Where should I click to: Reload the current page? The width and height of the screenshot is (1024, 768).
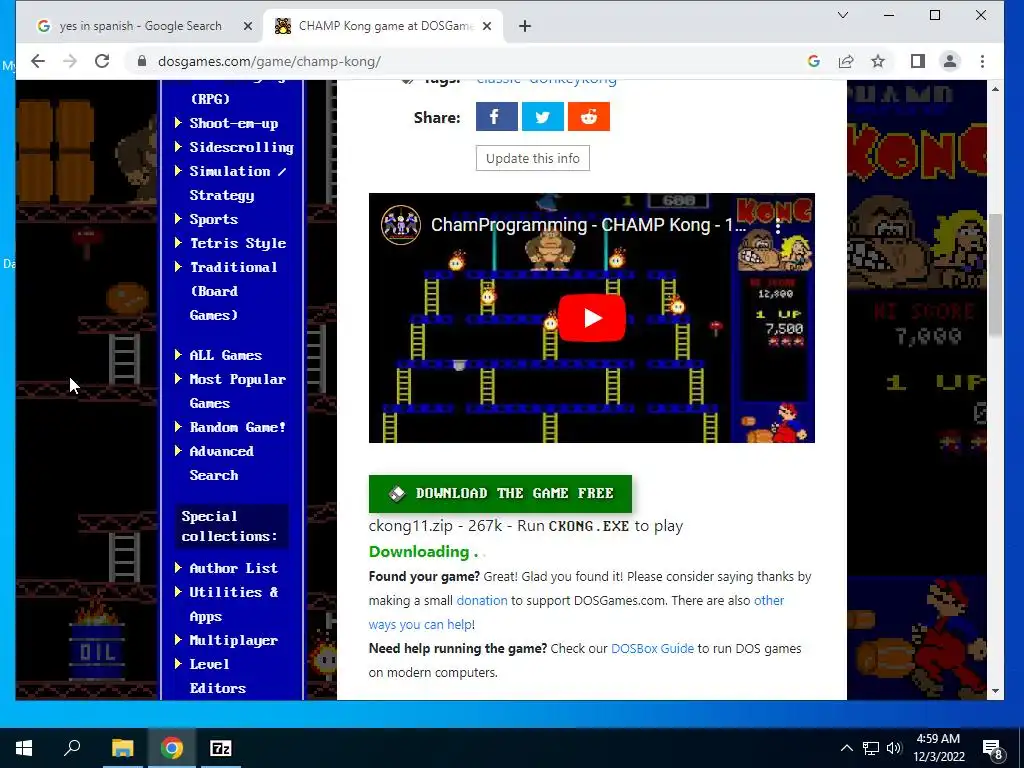click(102, 61)
